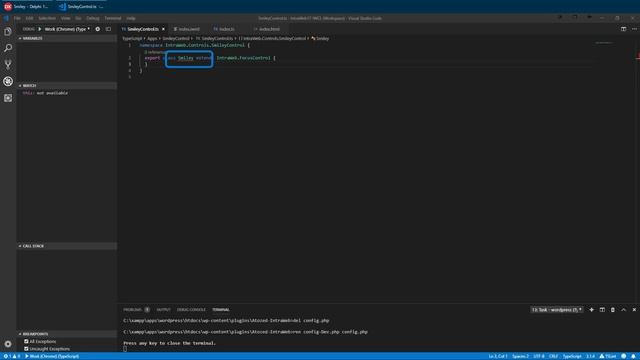Open the Search view in activity bar
640x360 pixels.
pos(8,48)
